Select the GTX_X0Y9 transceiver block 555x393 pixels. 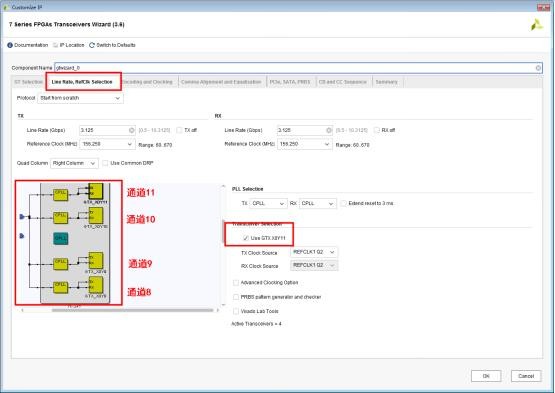[96, 261]
